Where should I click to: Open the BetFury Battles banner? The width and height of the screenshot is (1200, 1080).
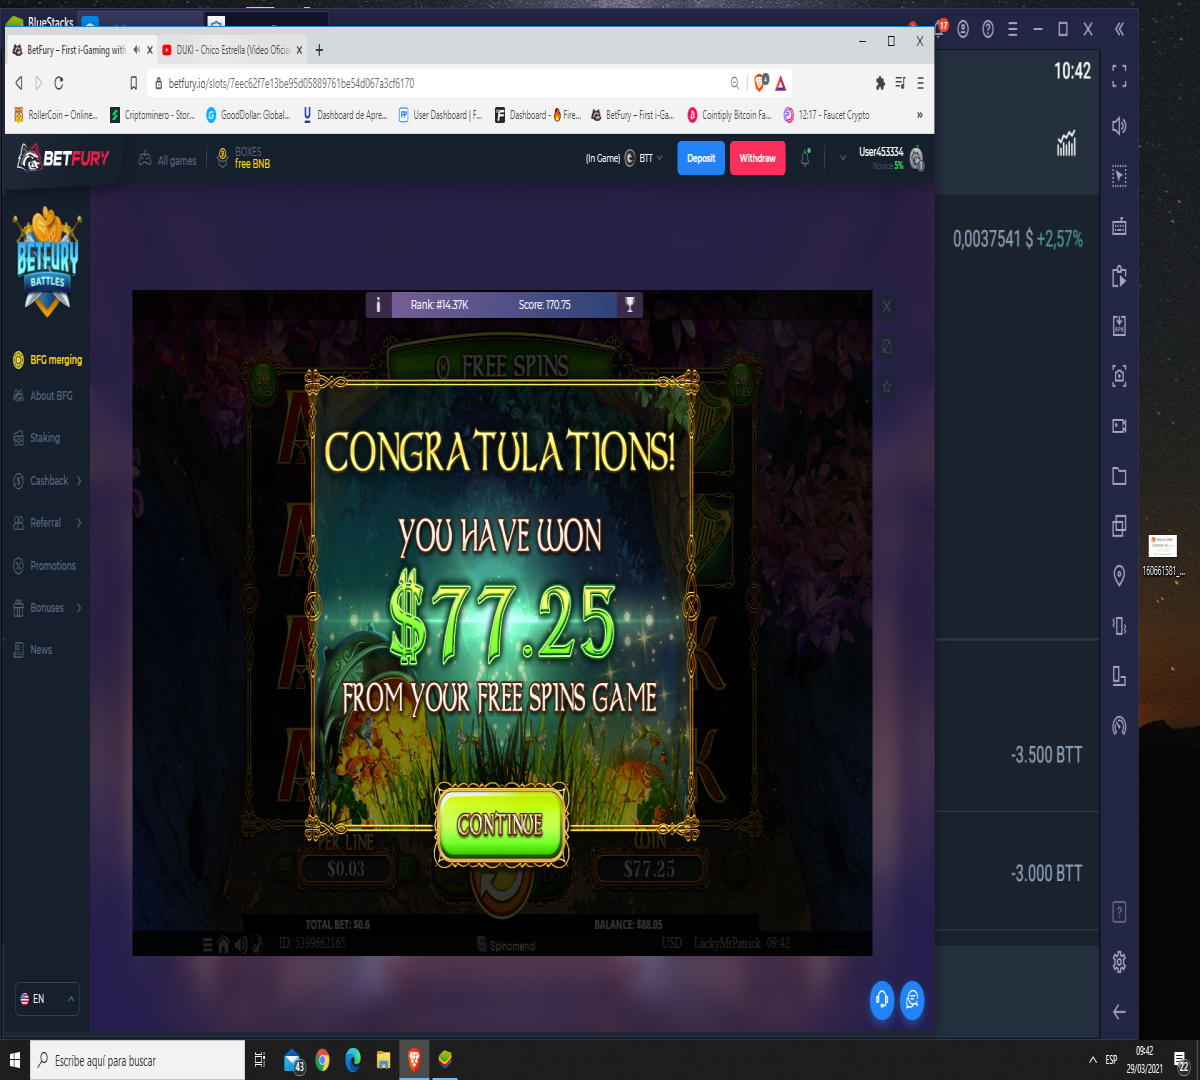47,262
